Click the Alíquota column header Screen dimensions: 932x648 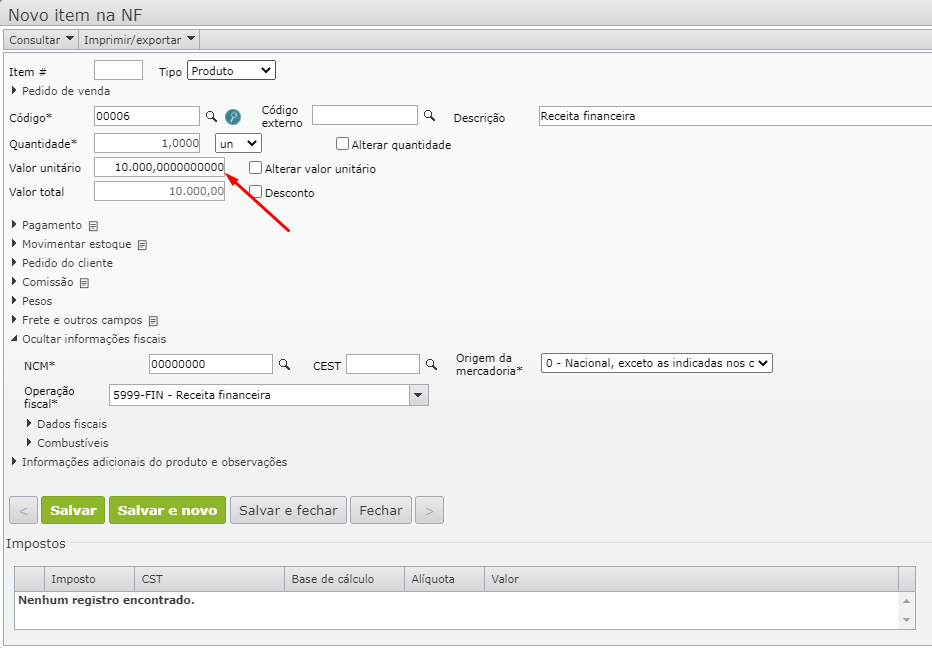coord(445,579)
